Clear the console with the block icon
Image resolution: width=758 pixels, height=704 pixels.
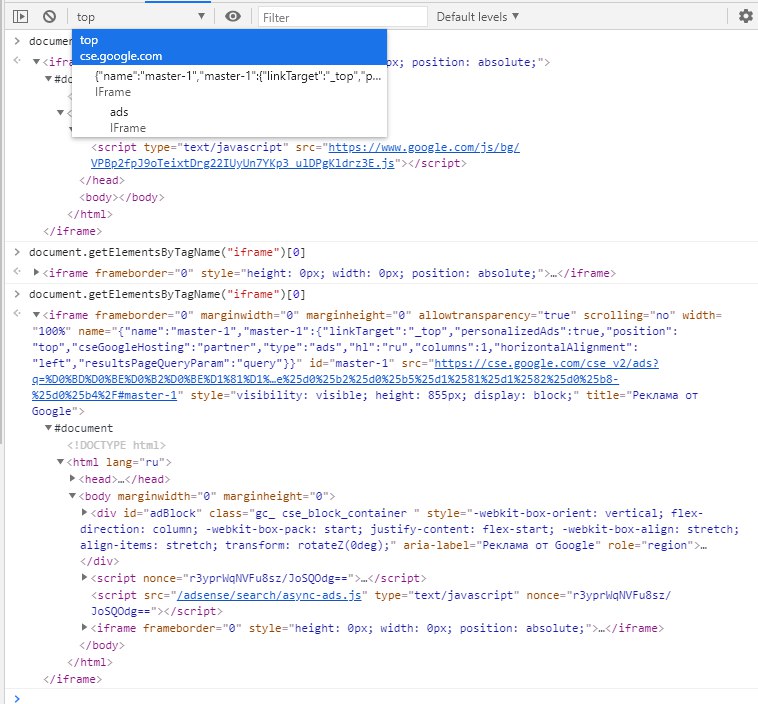49,17
